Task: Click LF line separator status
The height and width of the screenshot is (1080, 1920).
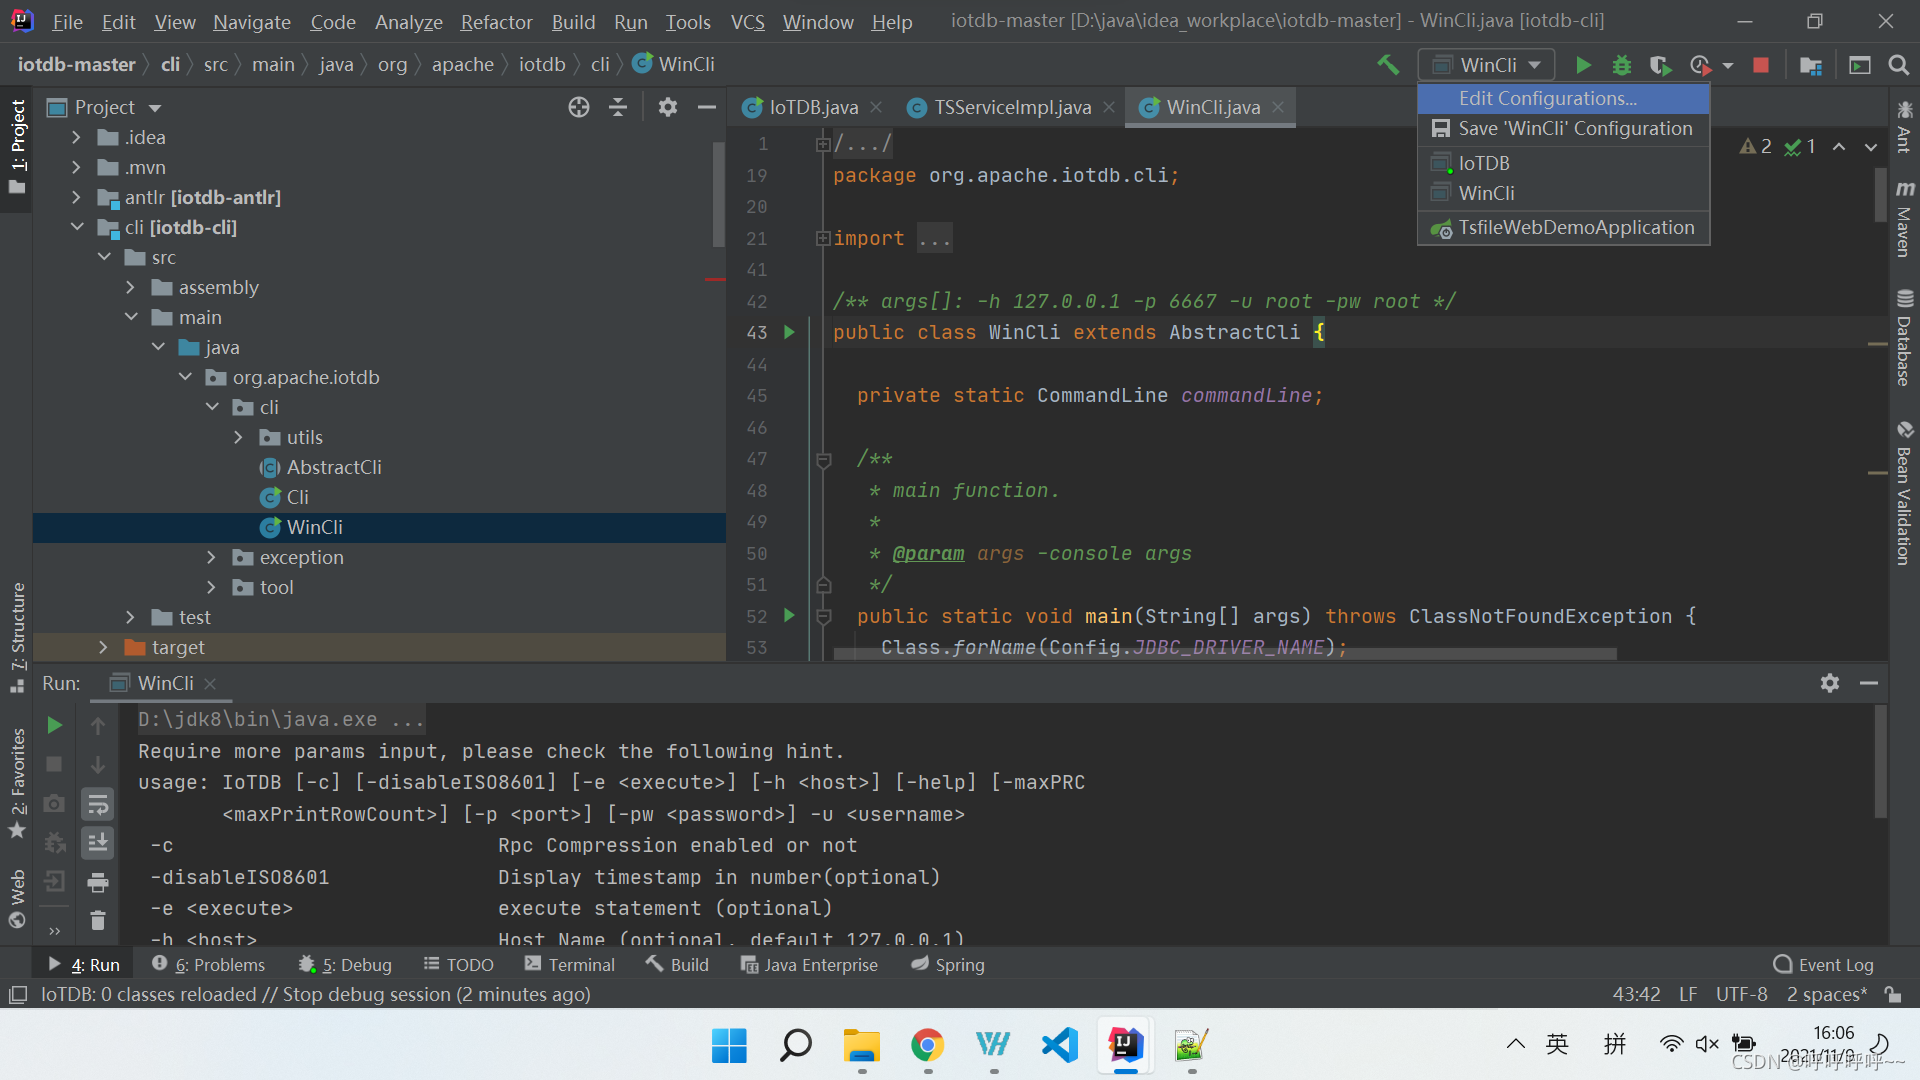Action: (x=1688, y=994)
